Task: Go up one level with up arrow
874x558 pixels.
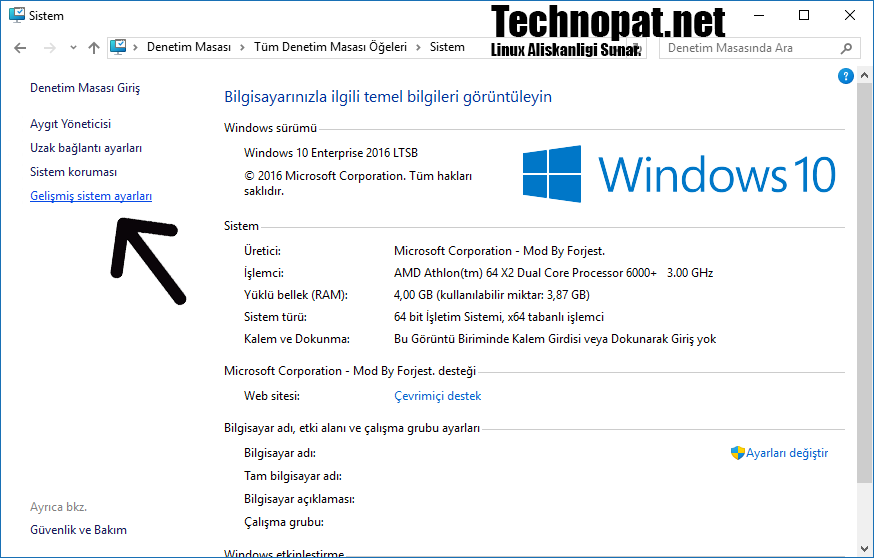Action: pos(94,48)
